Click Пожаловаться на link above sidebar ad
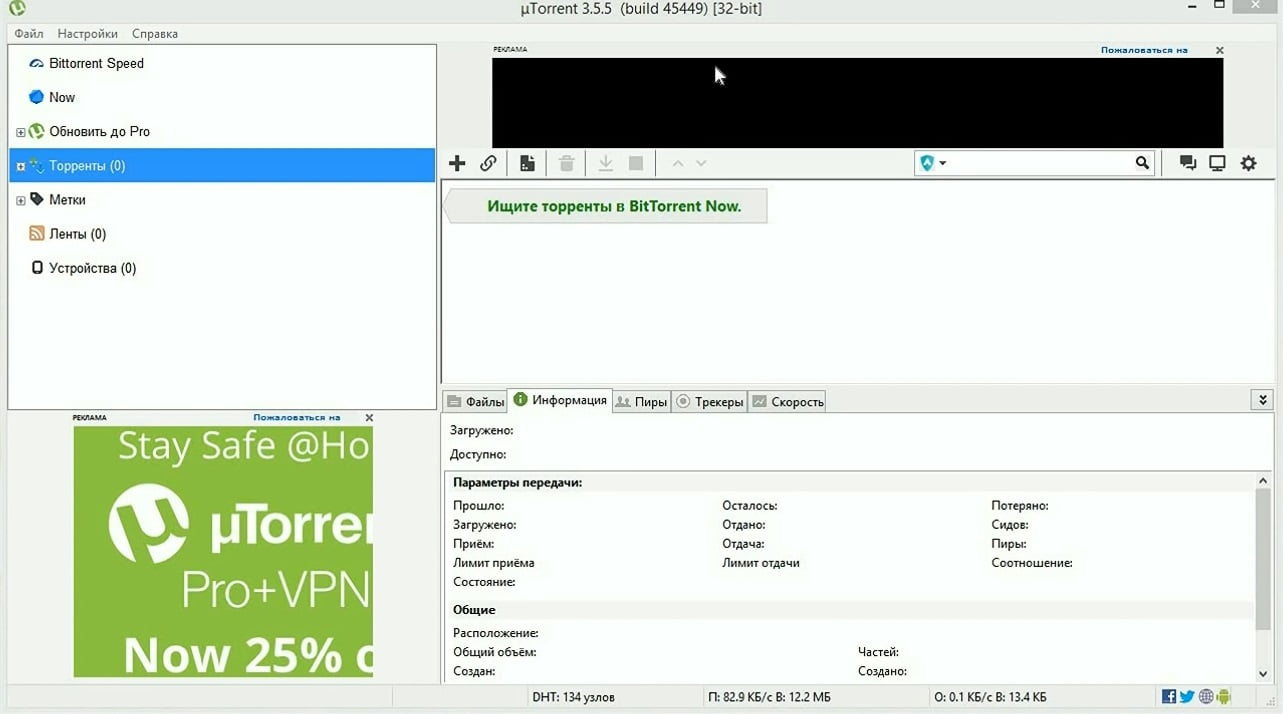 (x=296, y=418)
